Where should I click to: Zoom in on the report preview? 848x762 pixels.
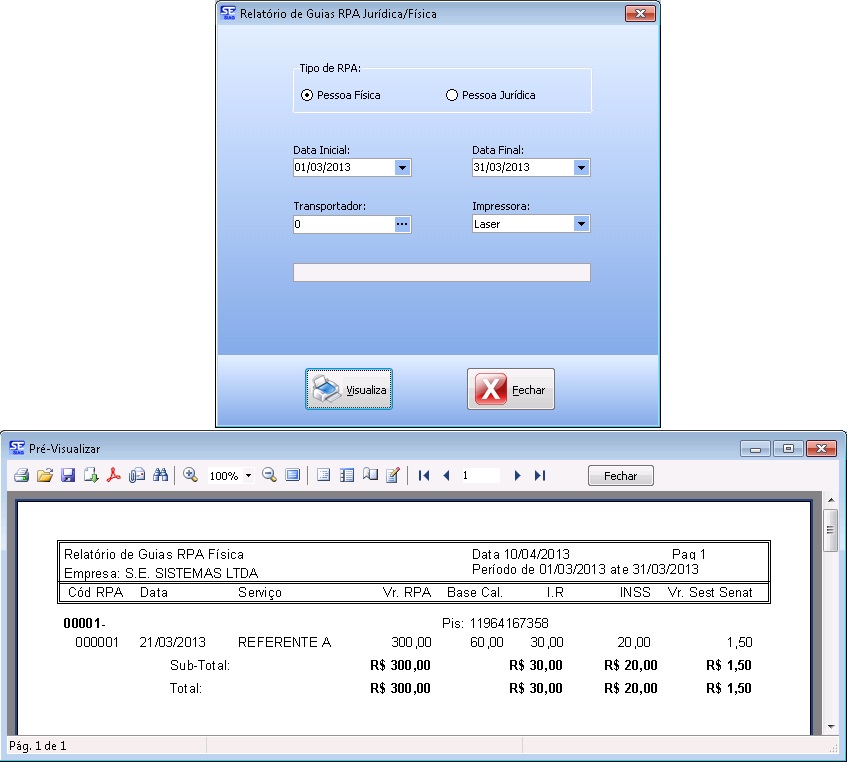(x=190, y=476)
